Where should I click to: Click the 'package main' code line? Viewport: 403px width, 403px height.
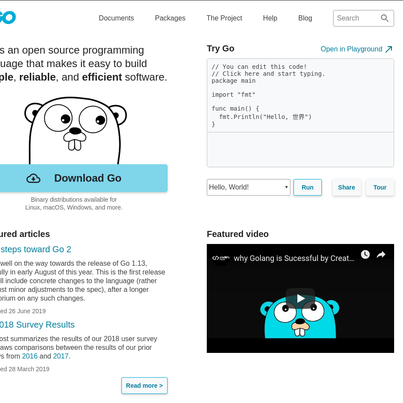coord(233,81)
